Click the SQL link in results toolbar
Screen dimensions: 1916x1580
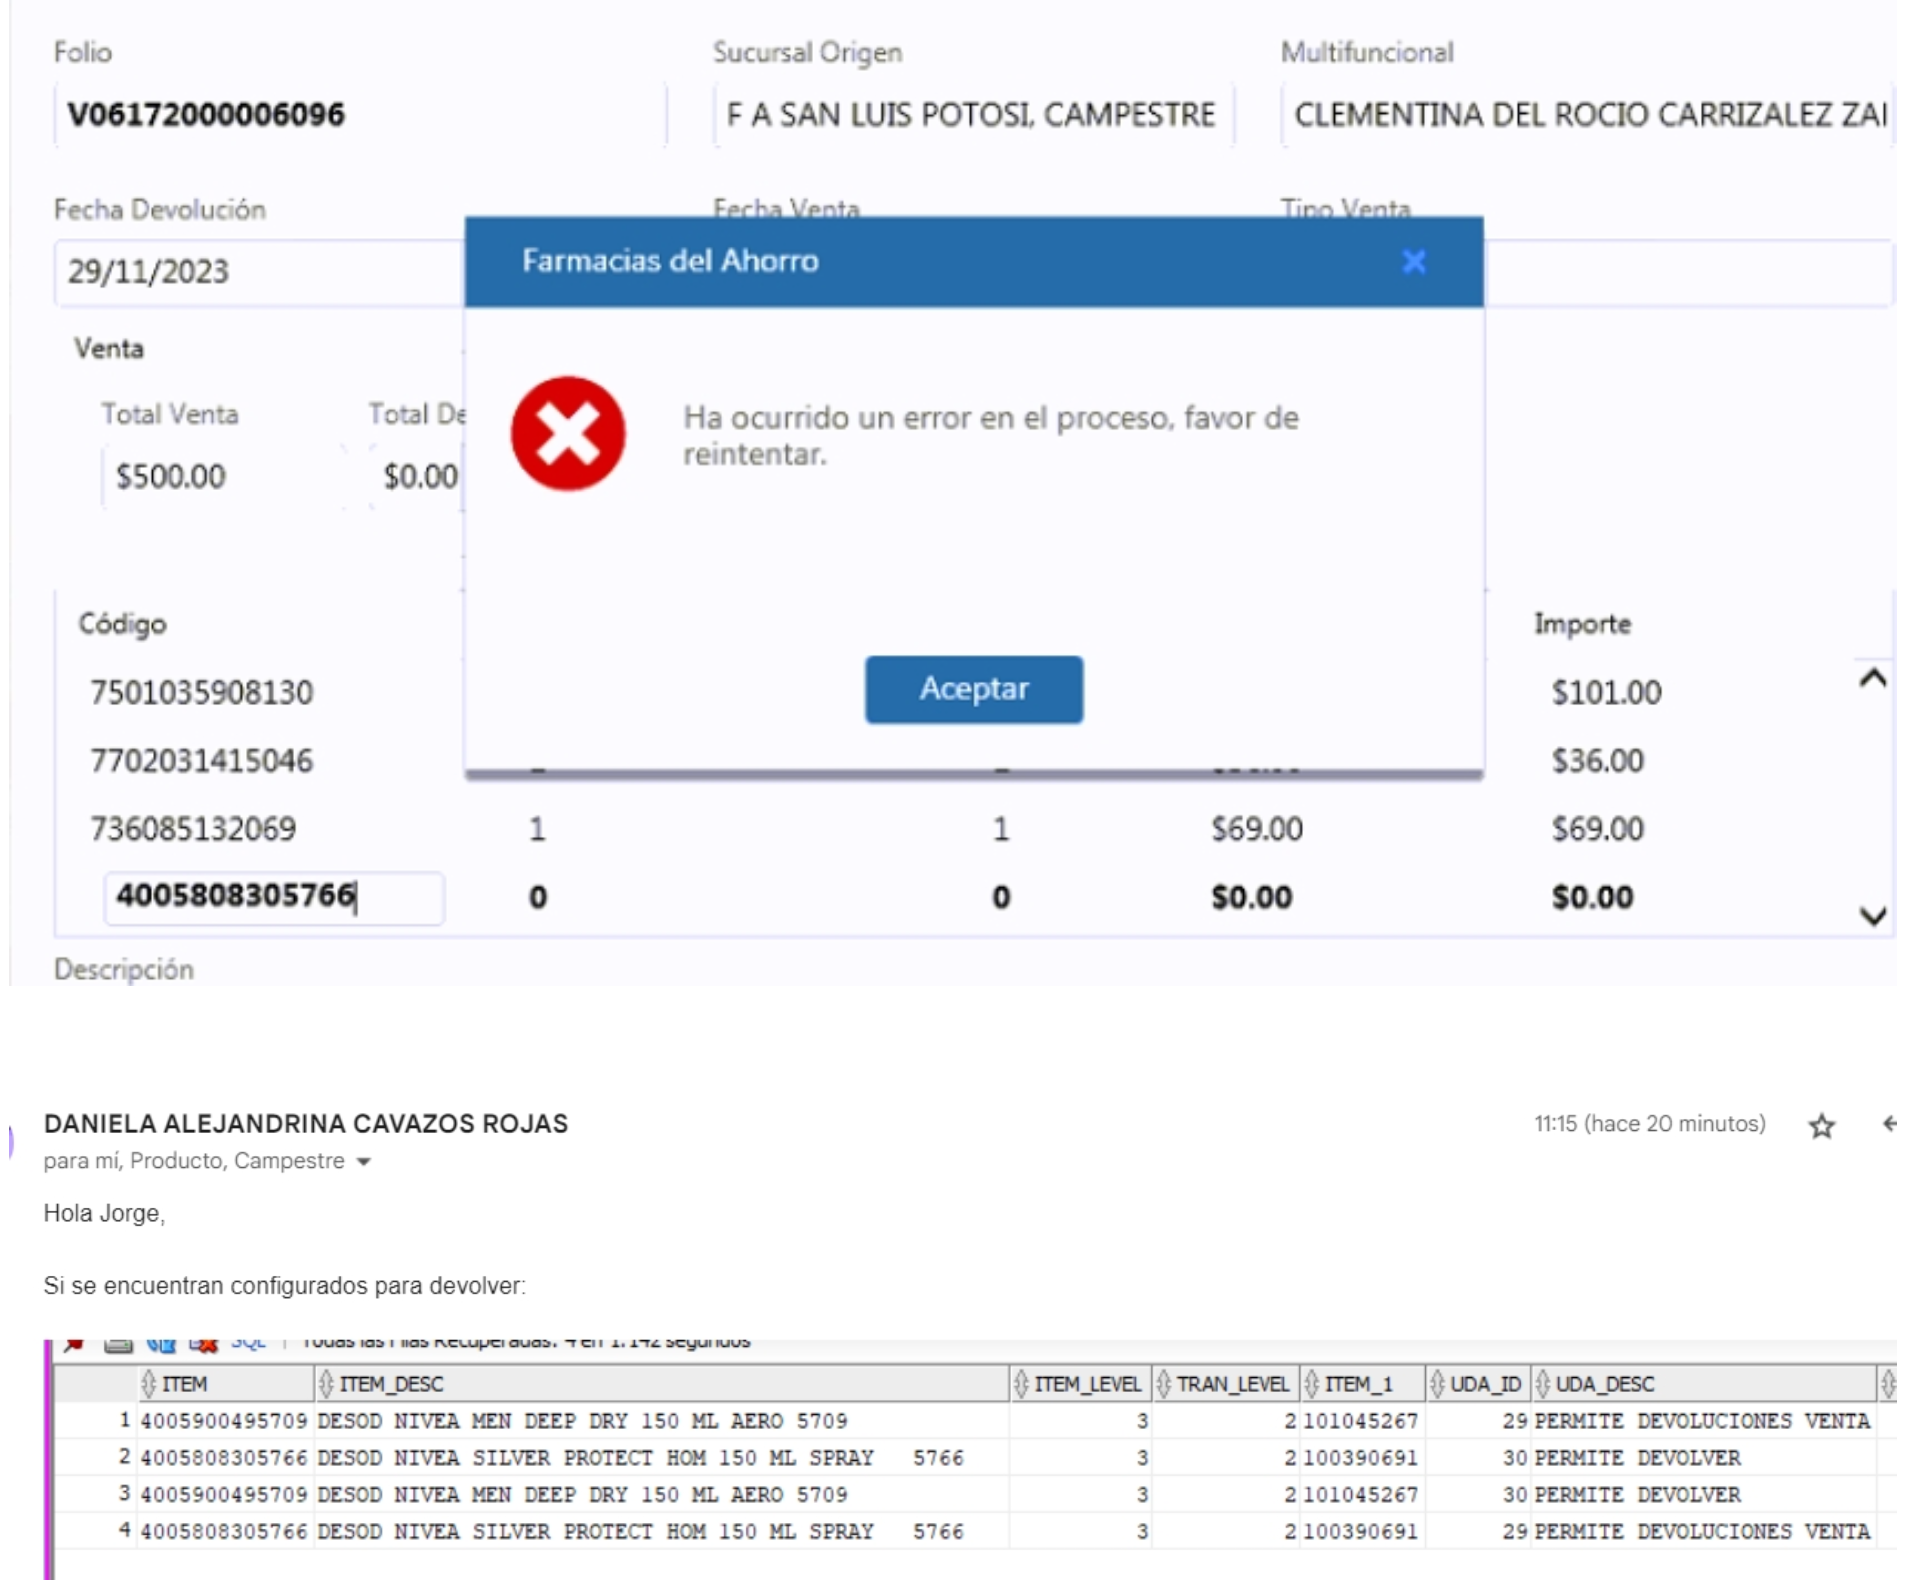pos(248,1343)
